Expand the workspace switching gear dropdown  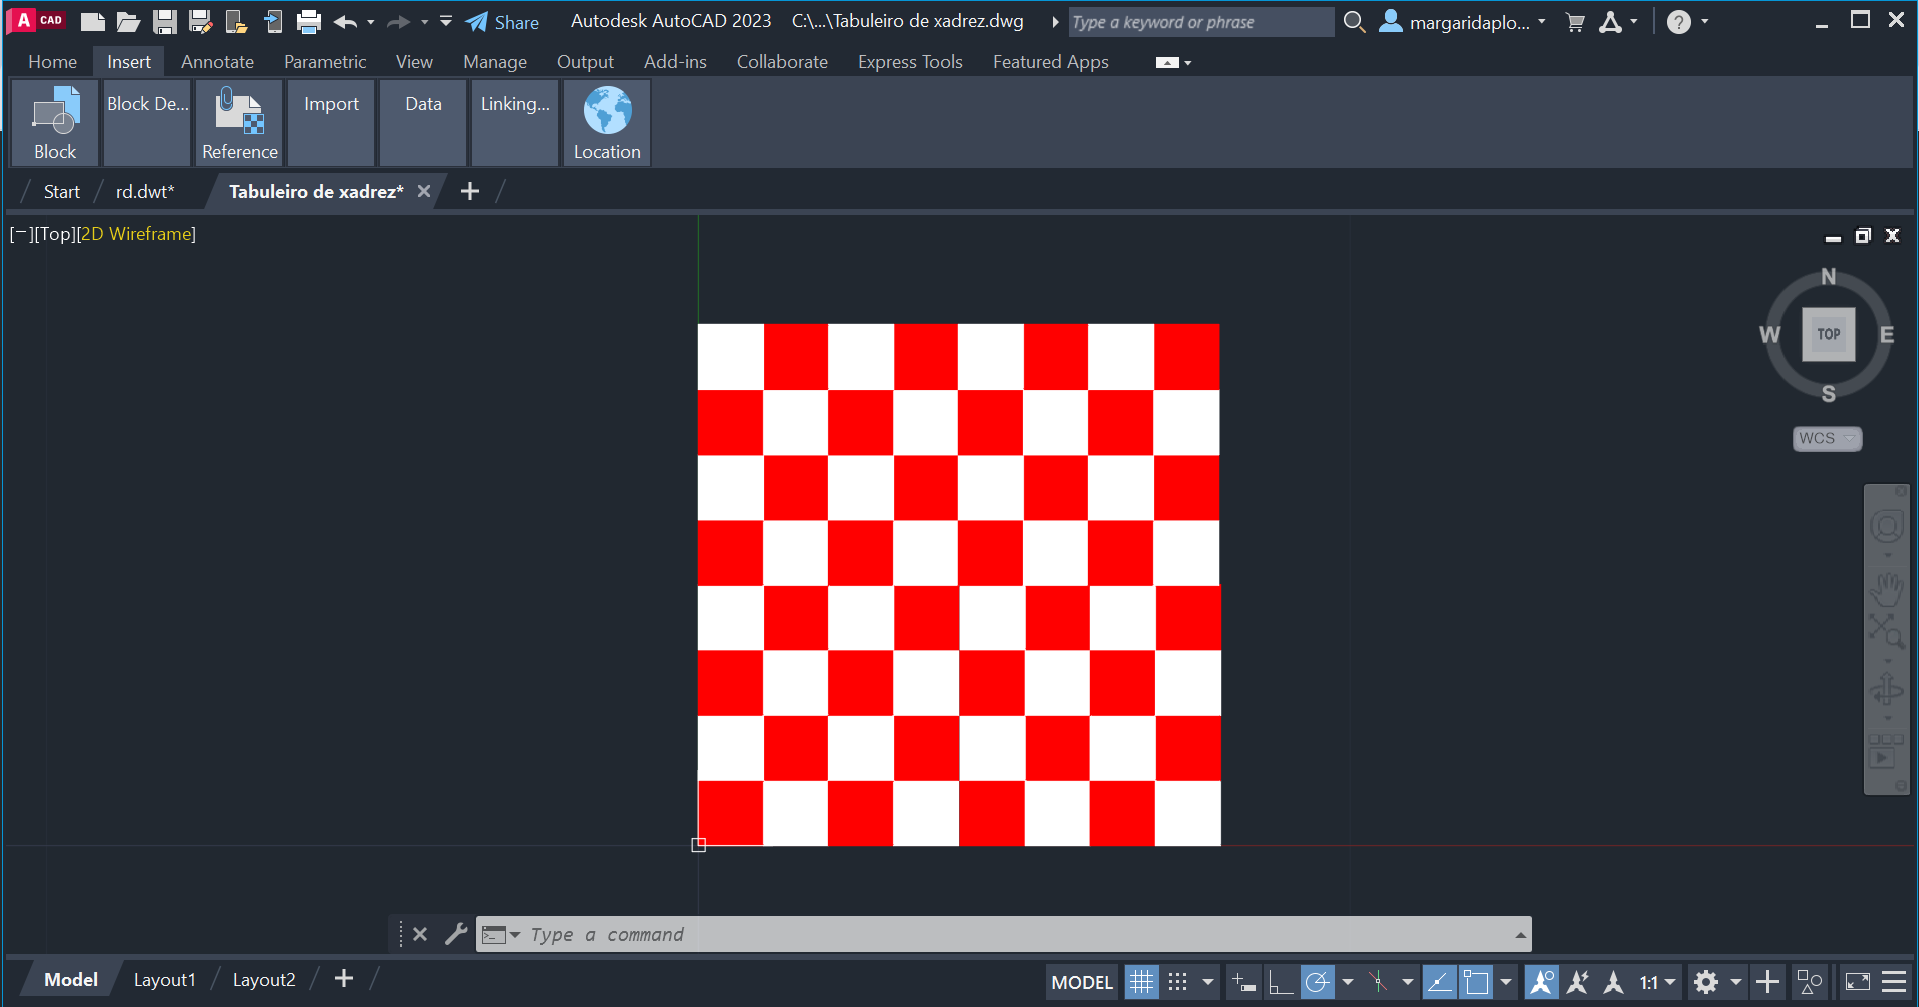tap(1736, 982)
